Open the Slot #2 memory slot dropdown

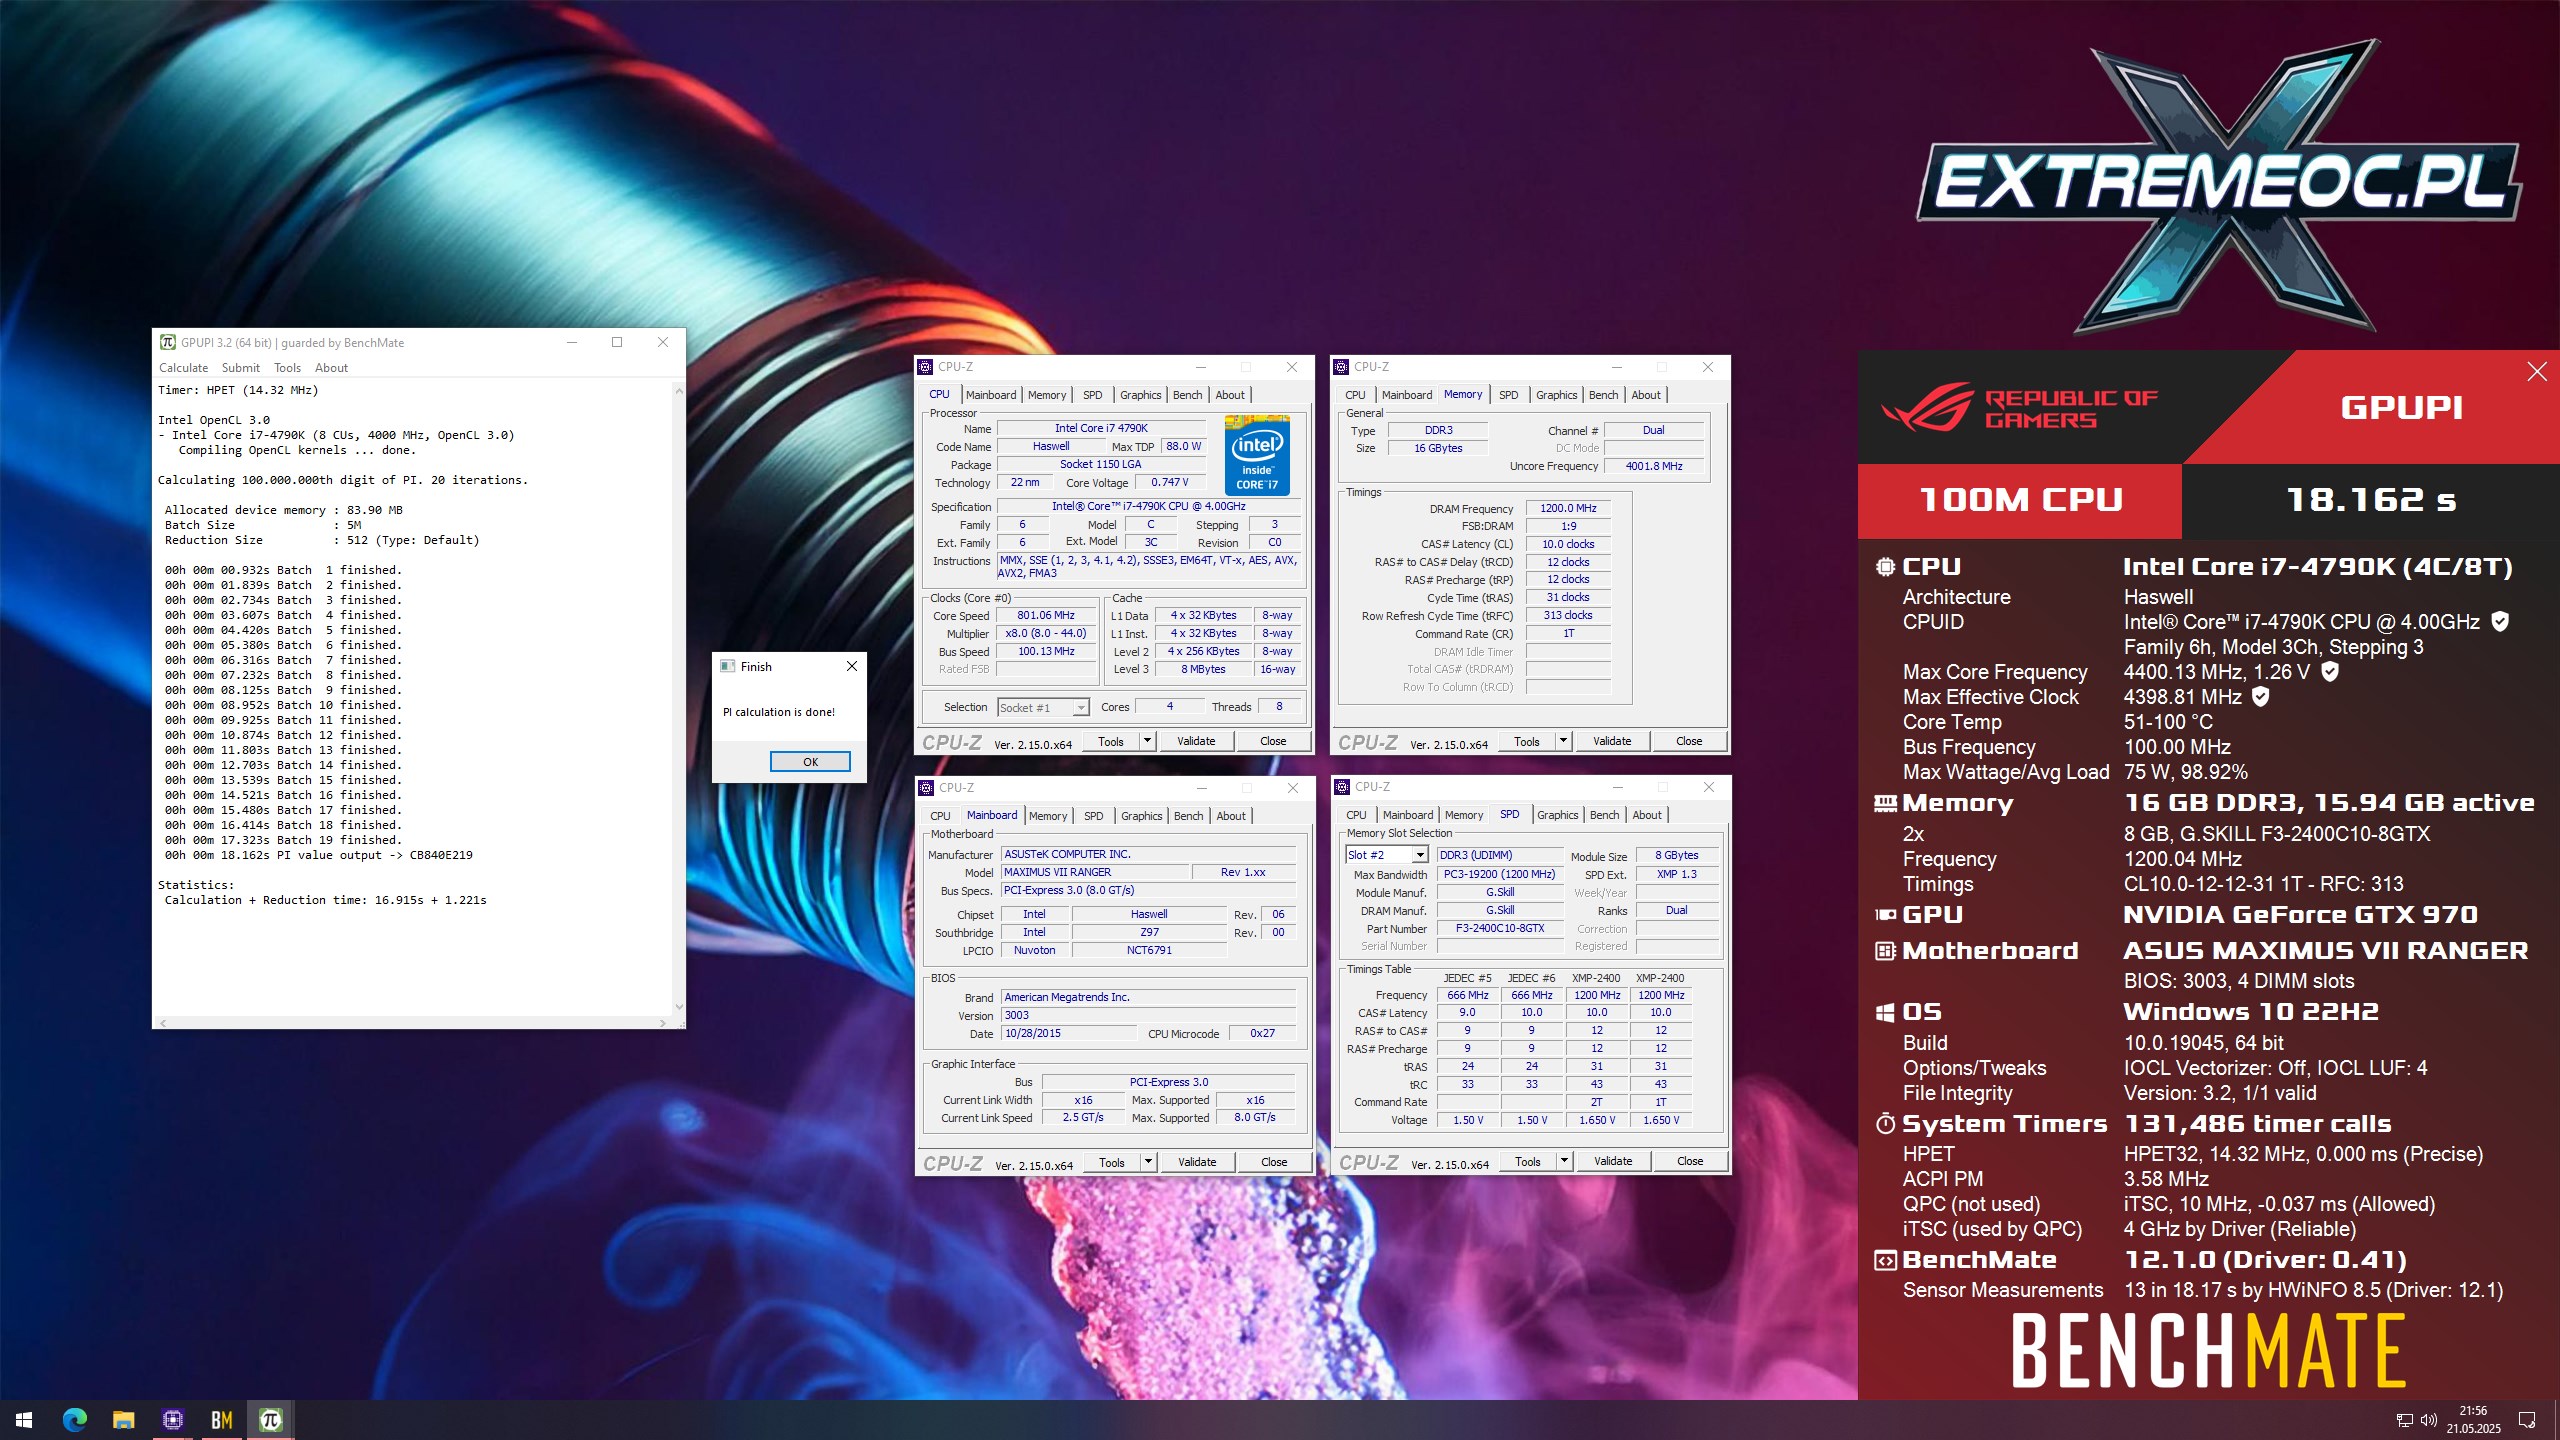1419,855
